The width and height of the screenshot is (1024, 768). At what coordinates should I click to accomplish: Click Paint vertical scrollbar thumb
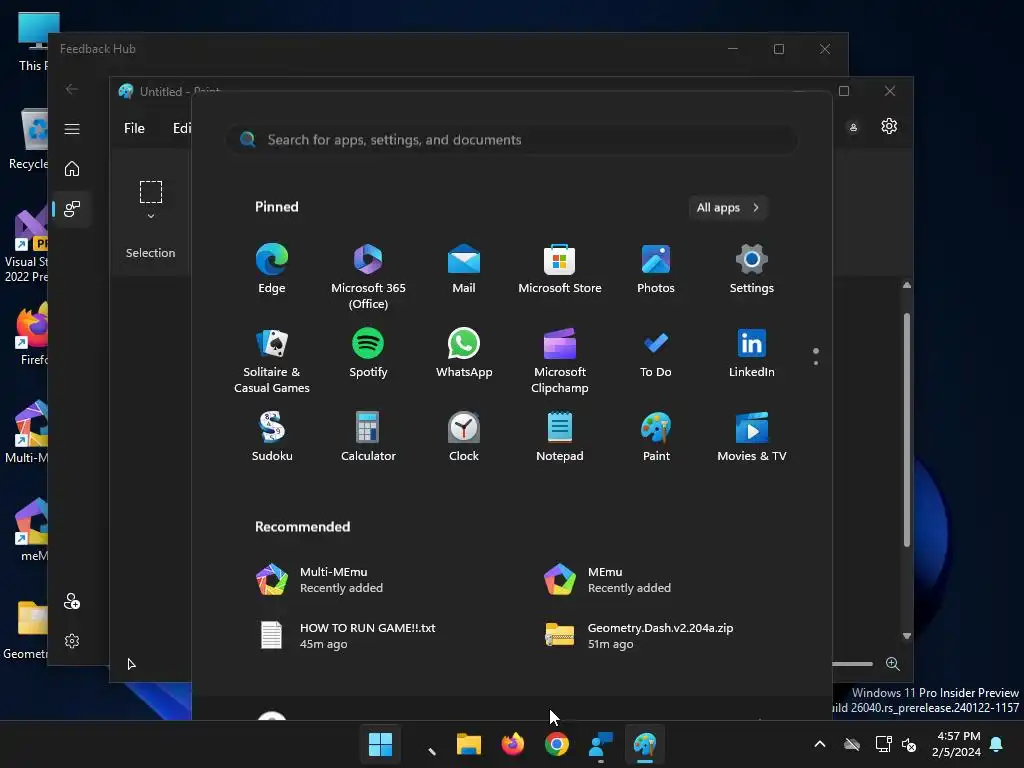[x=906, y=429]
